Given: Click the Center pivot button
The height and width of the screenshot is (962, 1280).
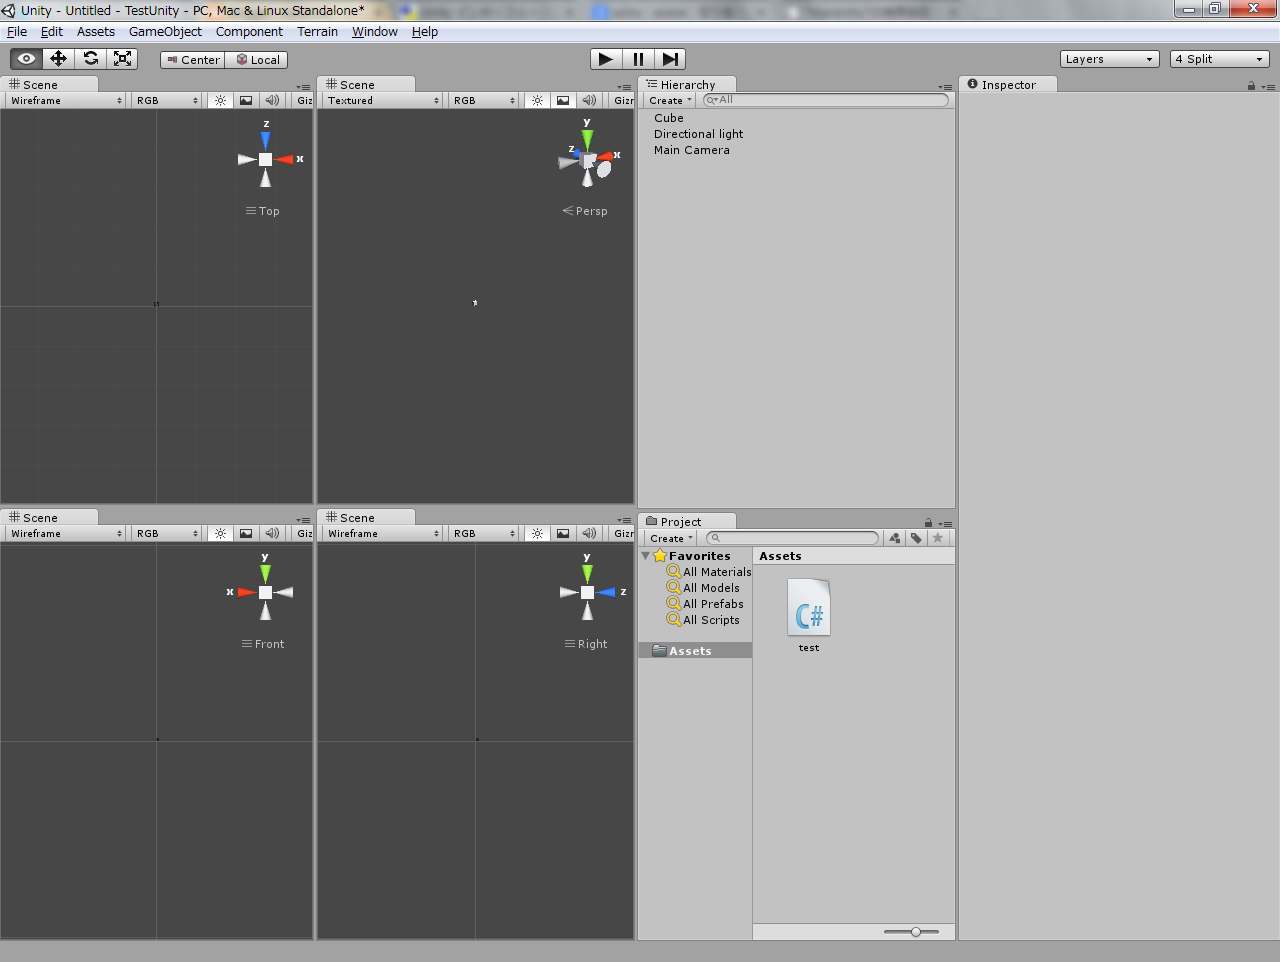Looking at the screenshot, I should [192, 59].
